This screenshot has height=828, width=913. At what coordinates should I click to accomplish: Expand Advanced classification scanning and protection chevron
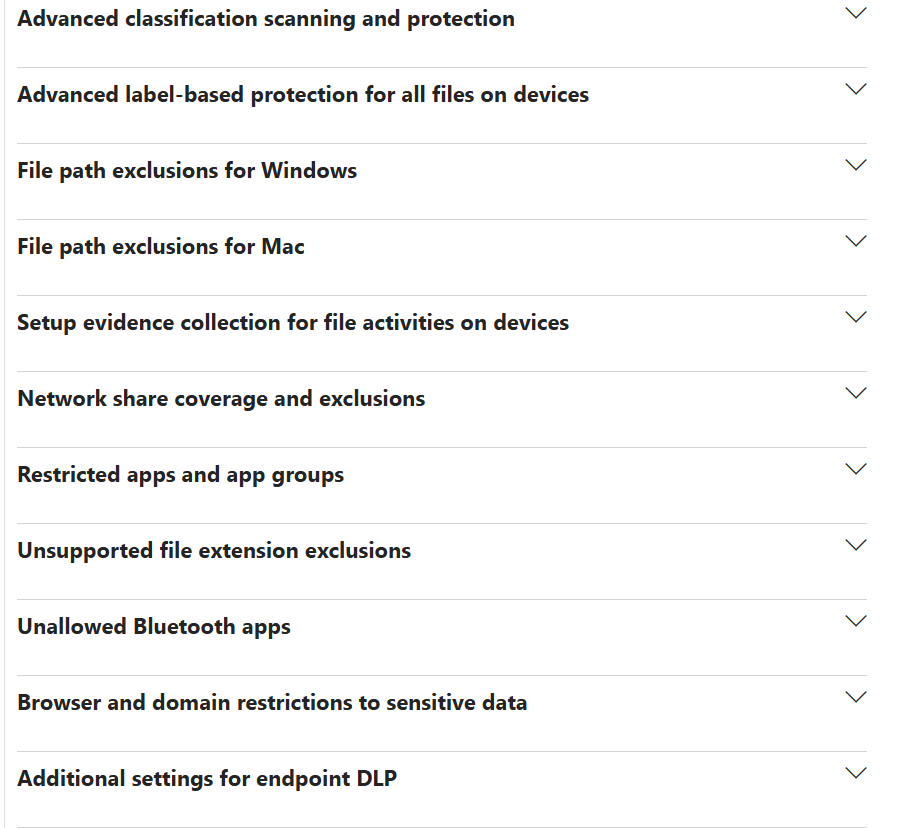(x=855, y=14)
